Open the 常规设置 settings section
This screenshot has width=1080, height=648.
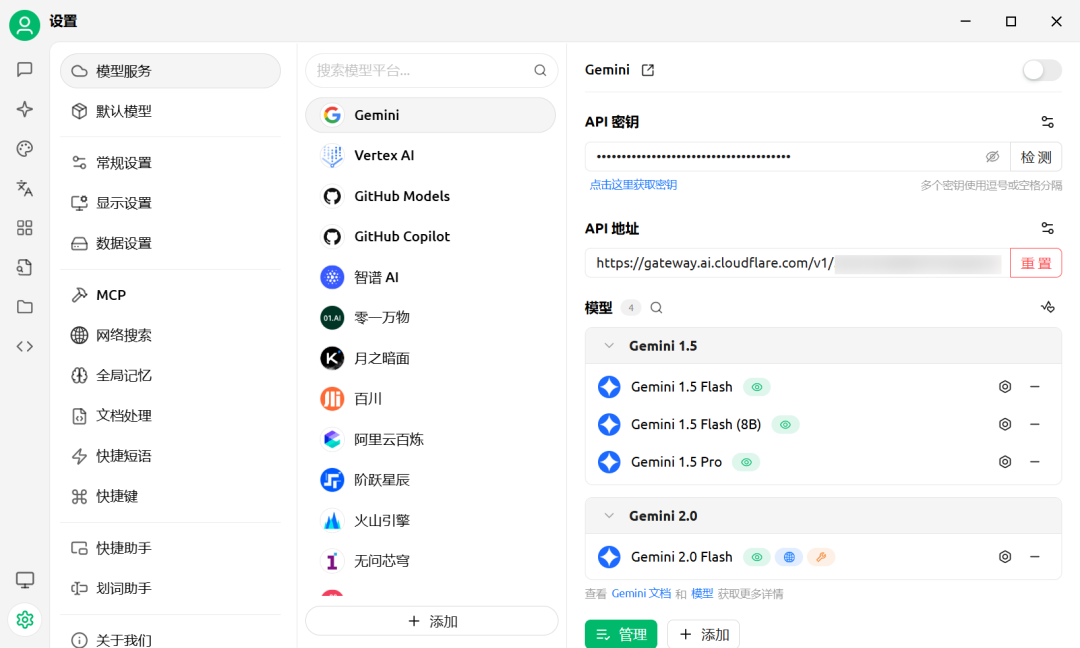point(170,163)
